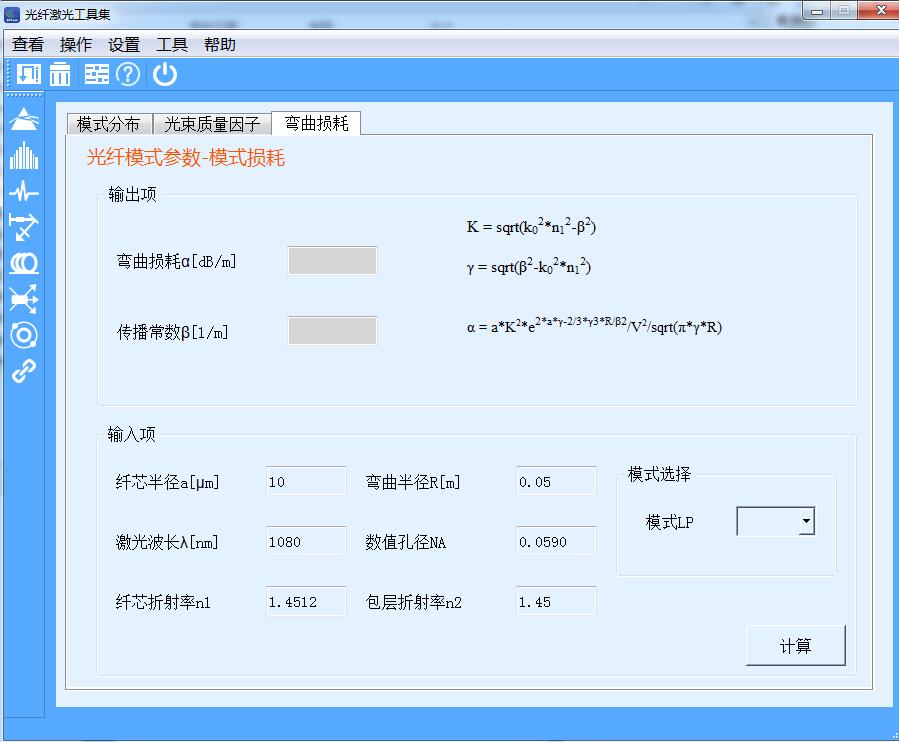Open the 帮助 menu
The height and width of the screenshot is (742, 899).
pos(220,44)
